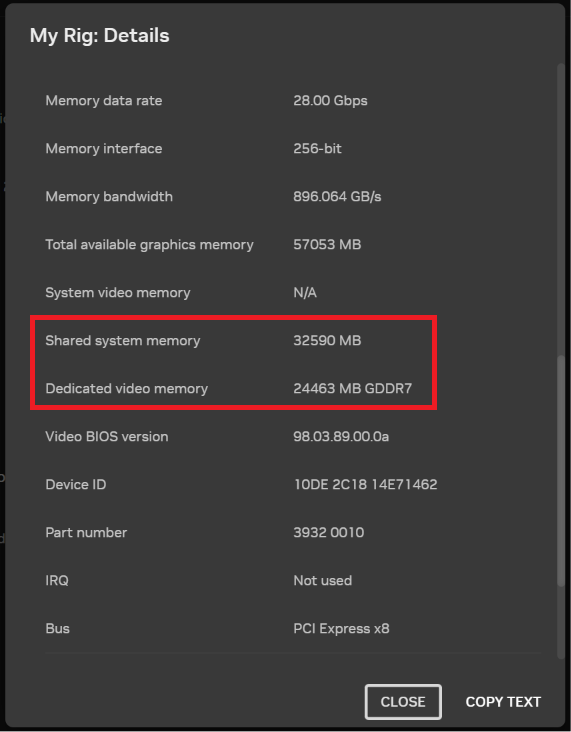This screenshot has width=571, height=732.
Task: Click the 24463 MB GDDR7 value
Action: (352, 388)
